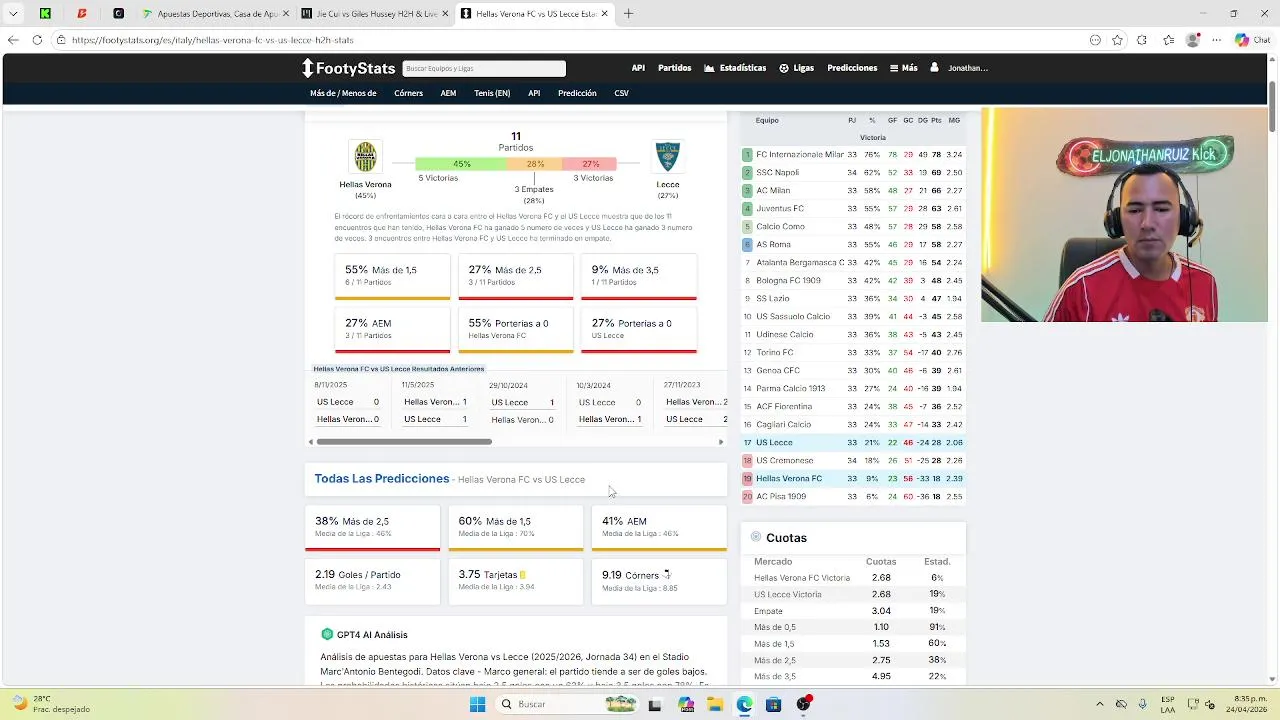Image resolution: width=1280 pixels, height=720 pixels.
Task: Open Predicciones in the top navigation
Action: (852, 68)
